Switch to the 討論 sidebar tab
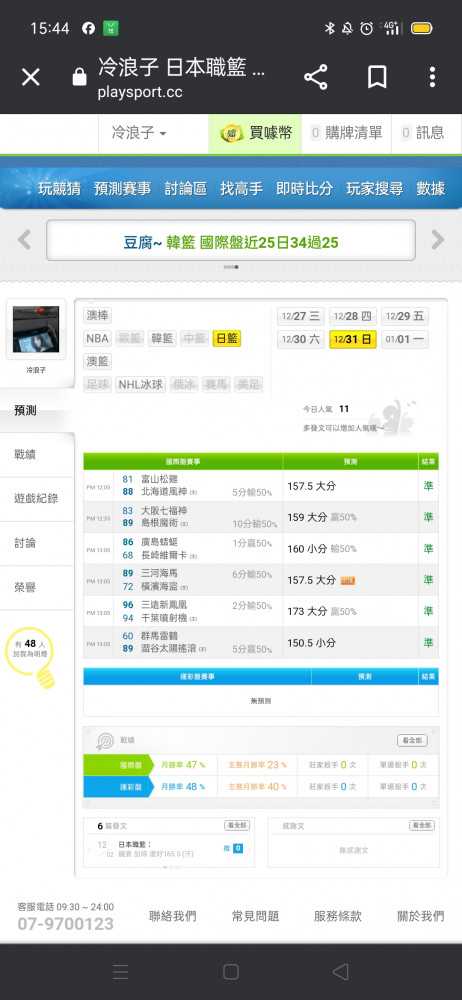The image size is (462, 1000). (x=36, y=543)
